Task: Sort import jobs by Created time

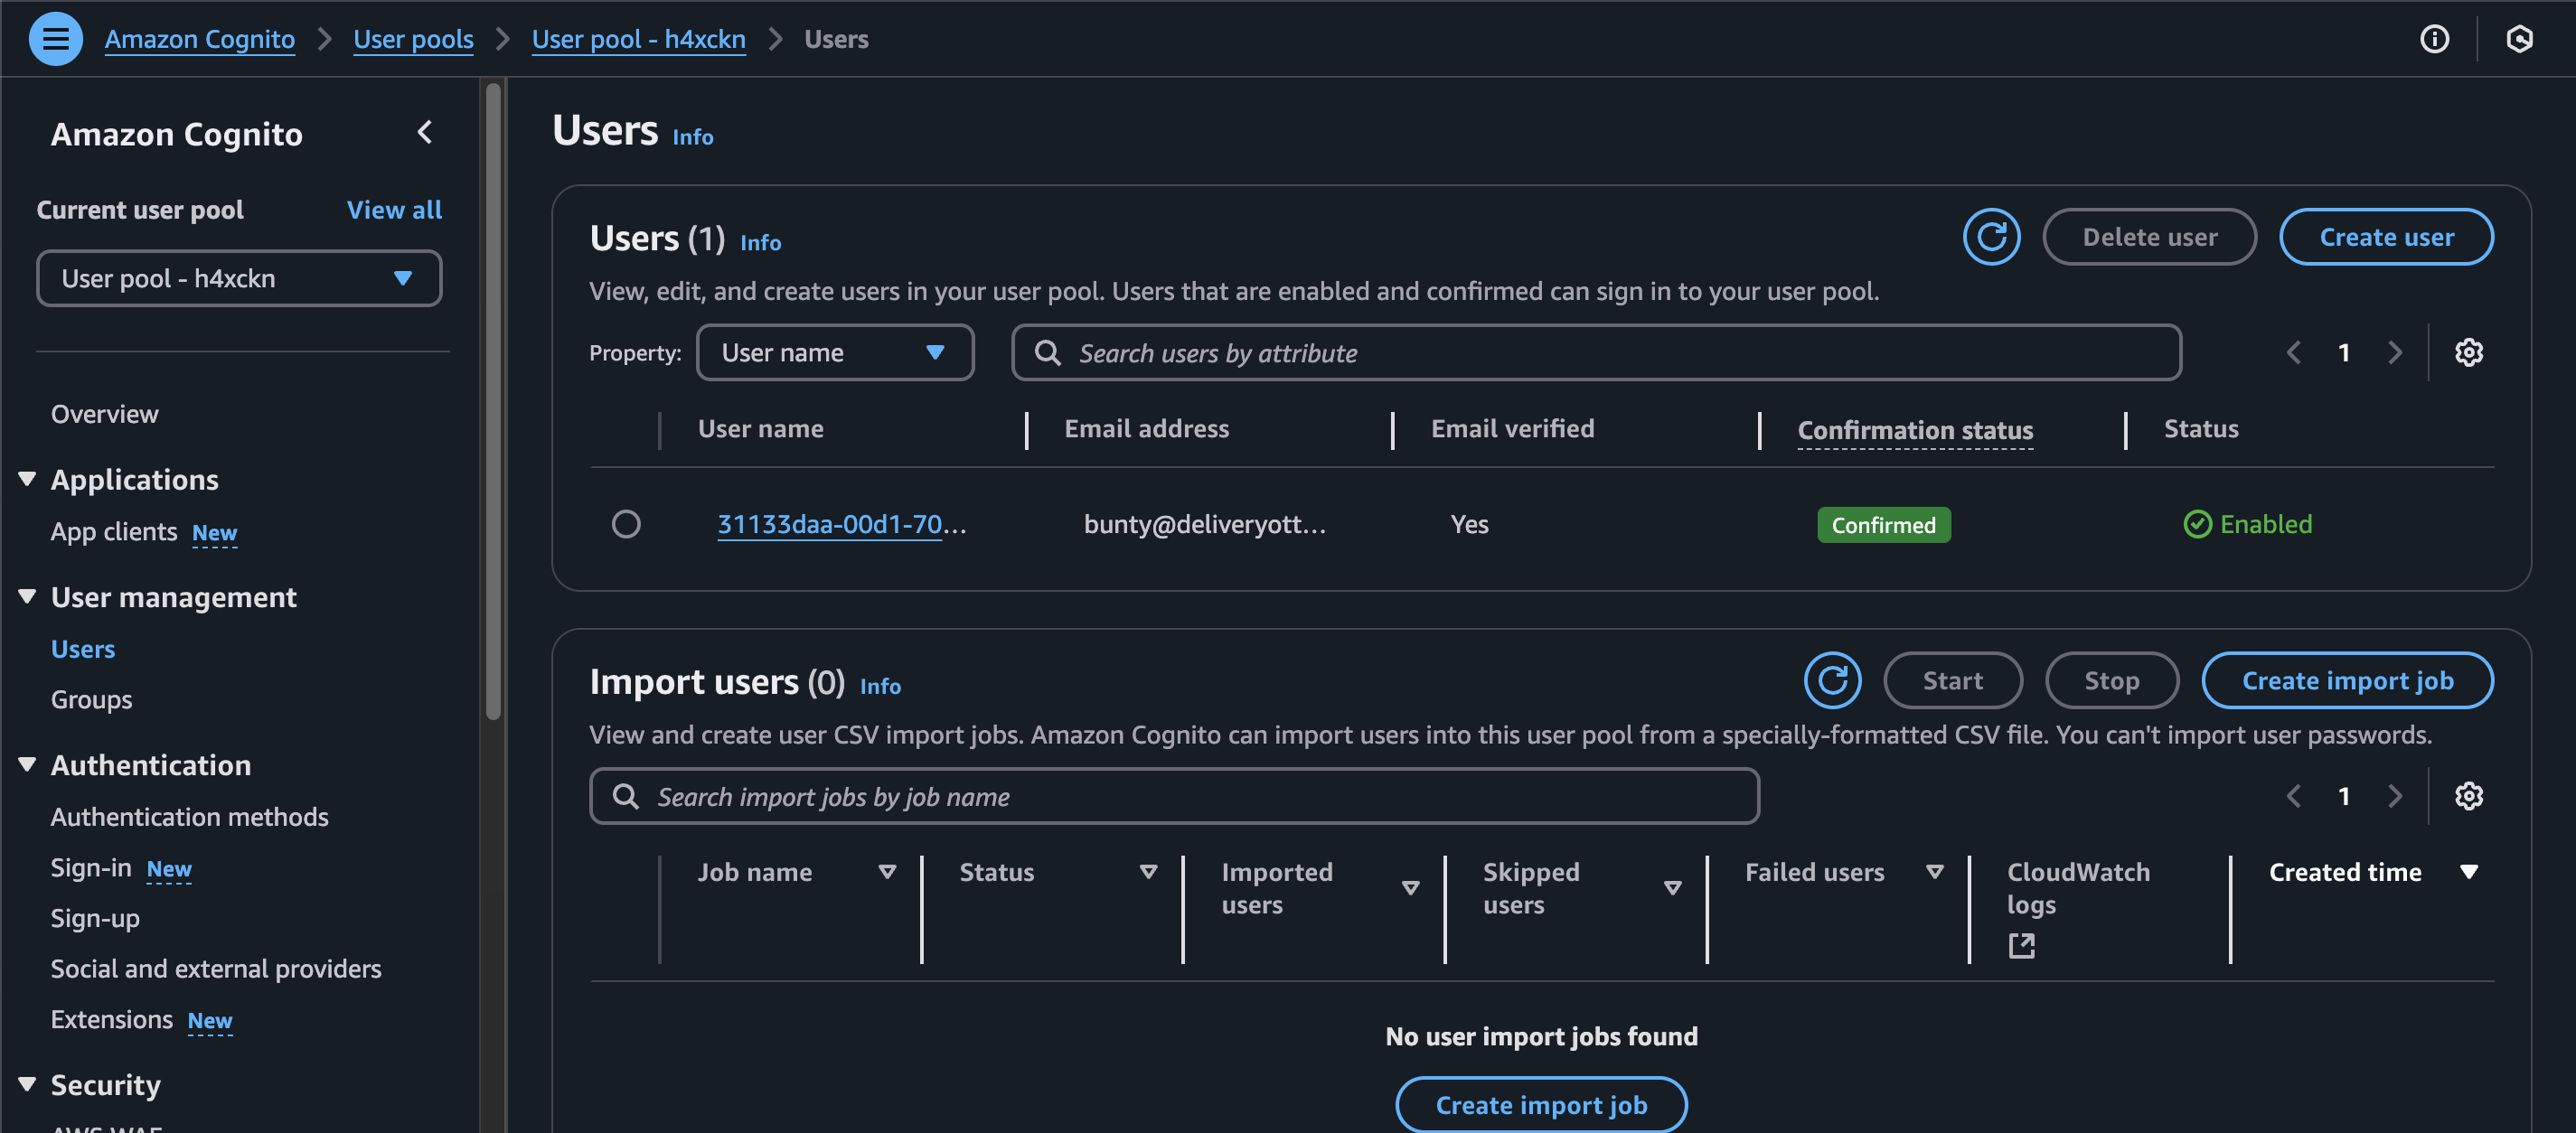Action: click(2468, 872)
